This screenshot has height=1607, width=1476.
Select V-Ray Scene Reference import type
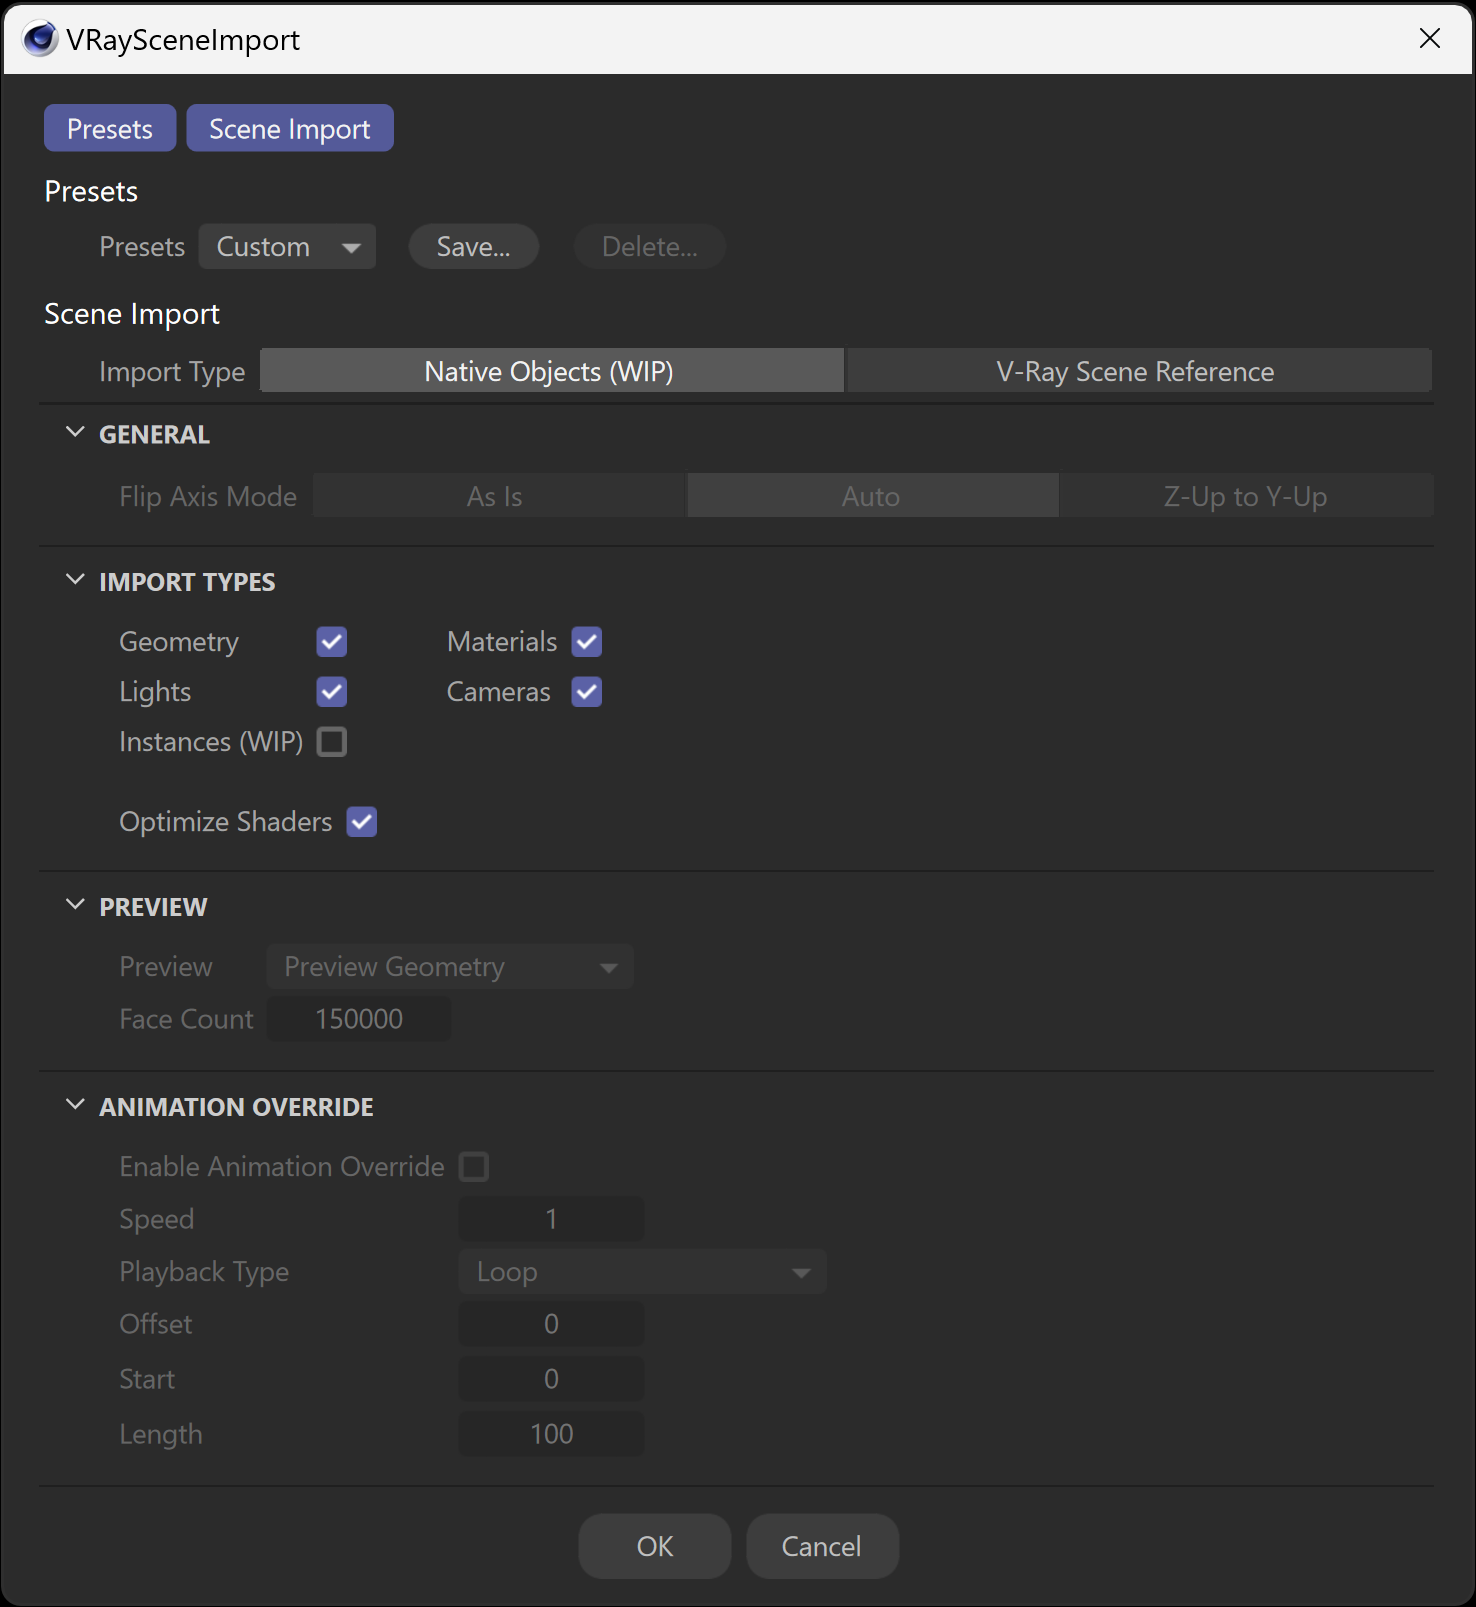click(1139, 371)
